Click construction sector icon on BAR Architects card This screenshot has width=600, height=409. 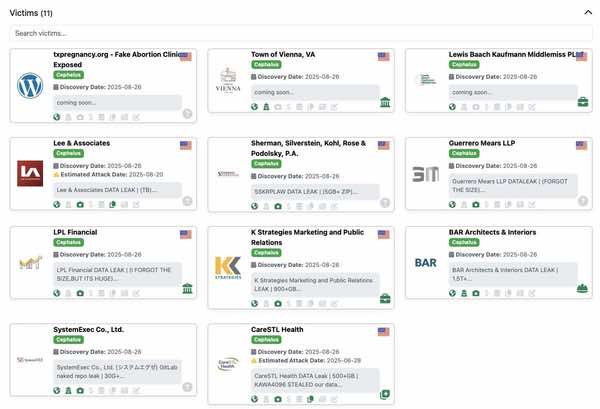582,288
